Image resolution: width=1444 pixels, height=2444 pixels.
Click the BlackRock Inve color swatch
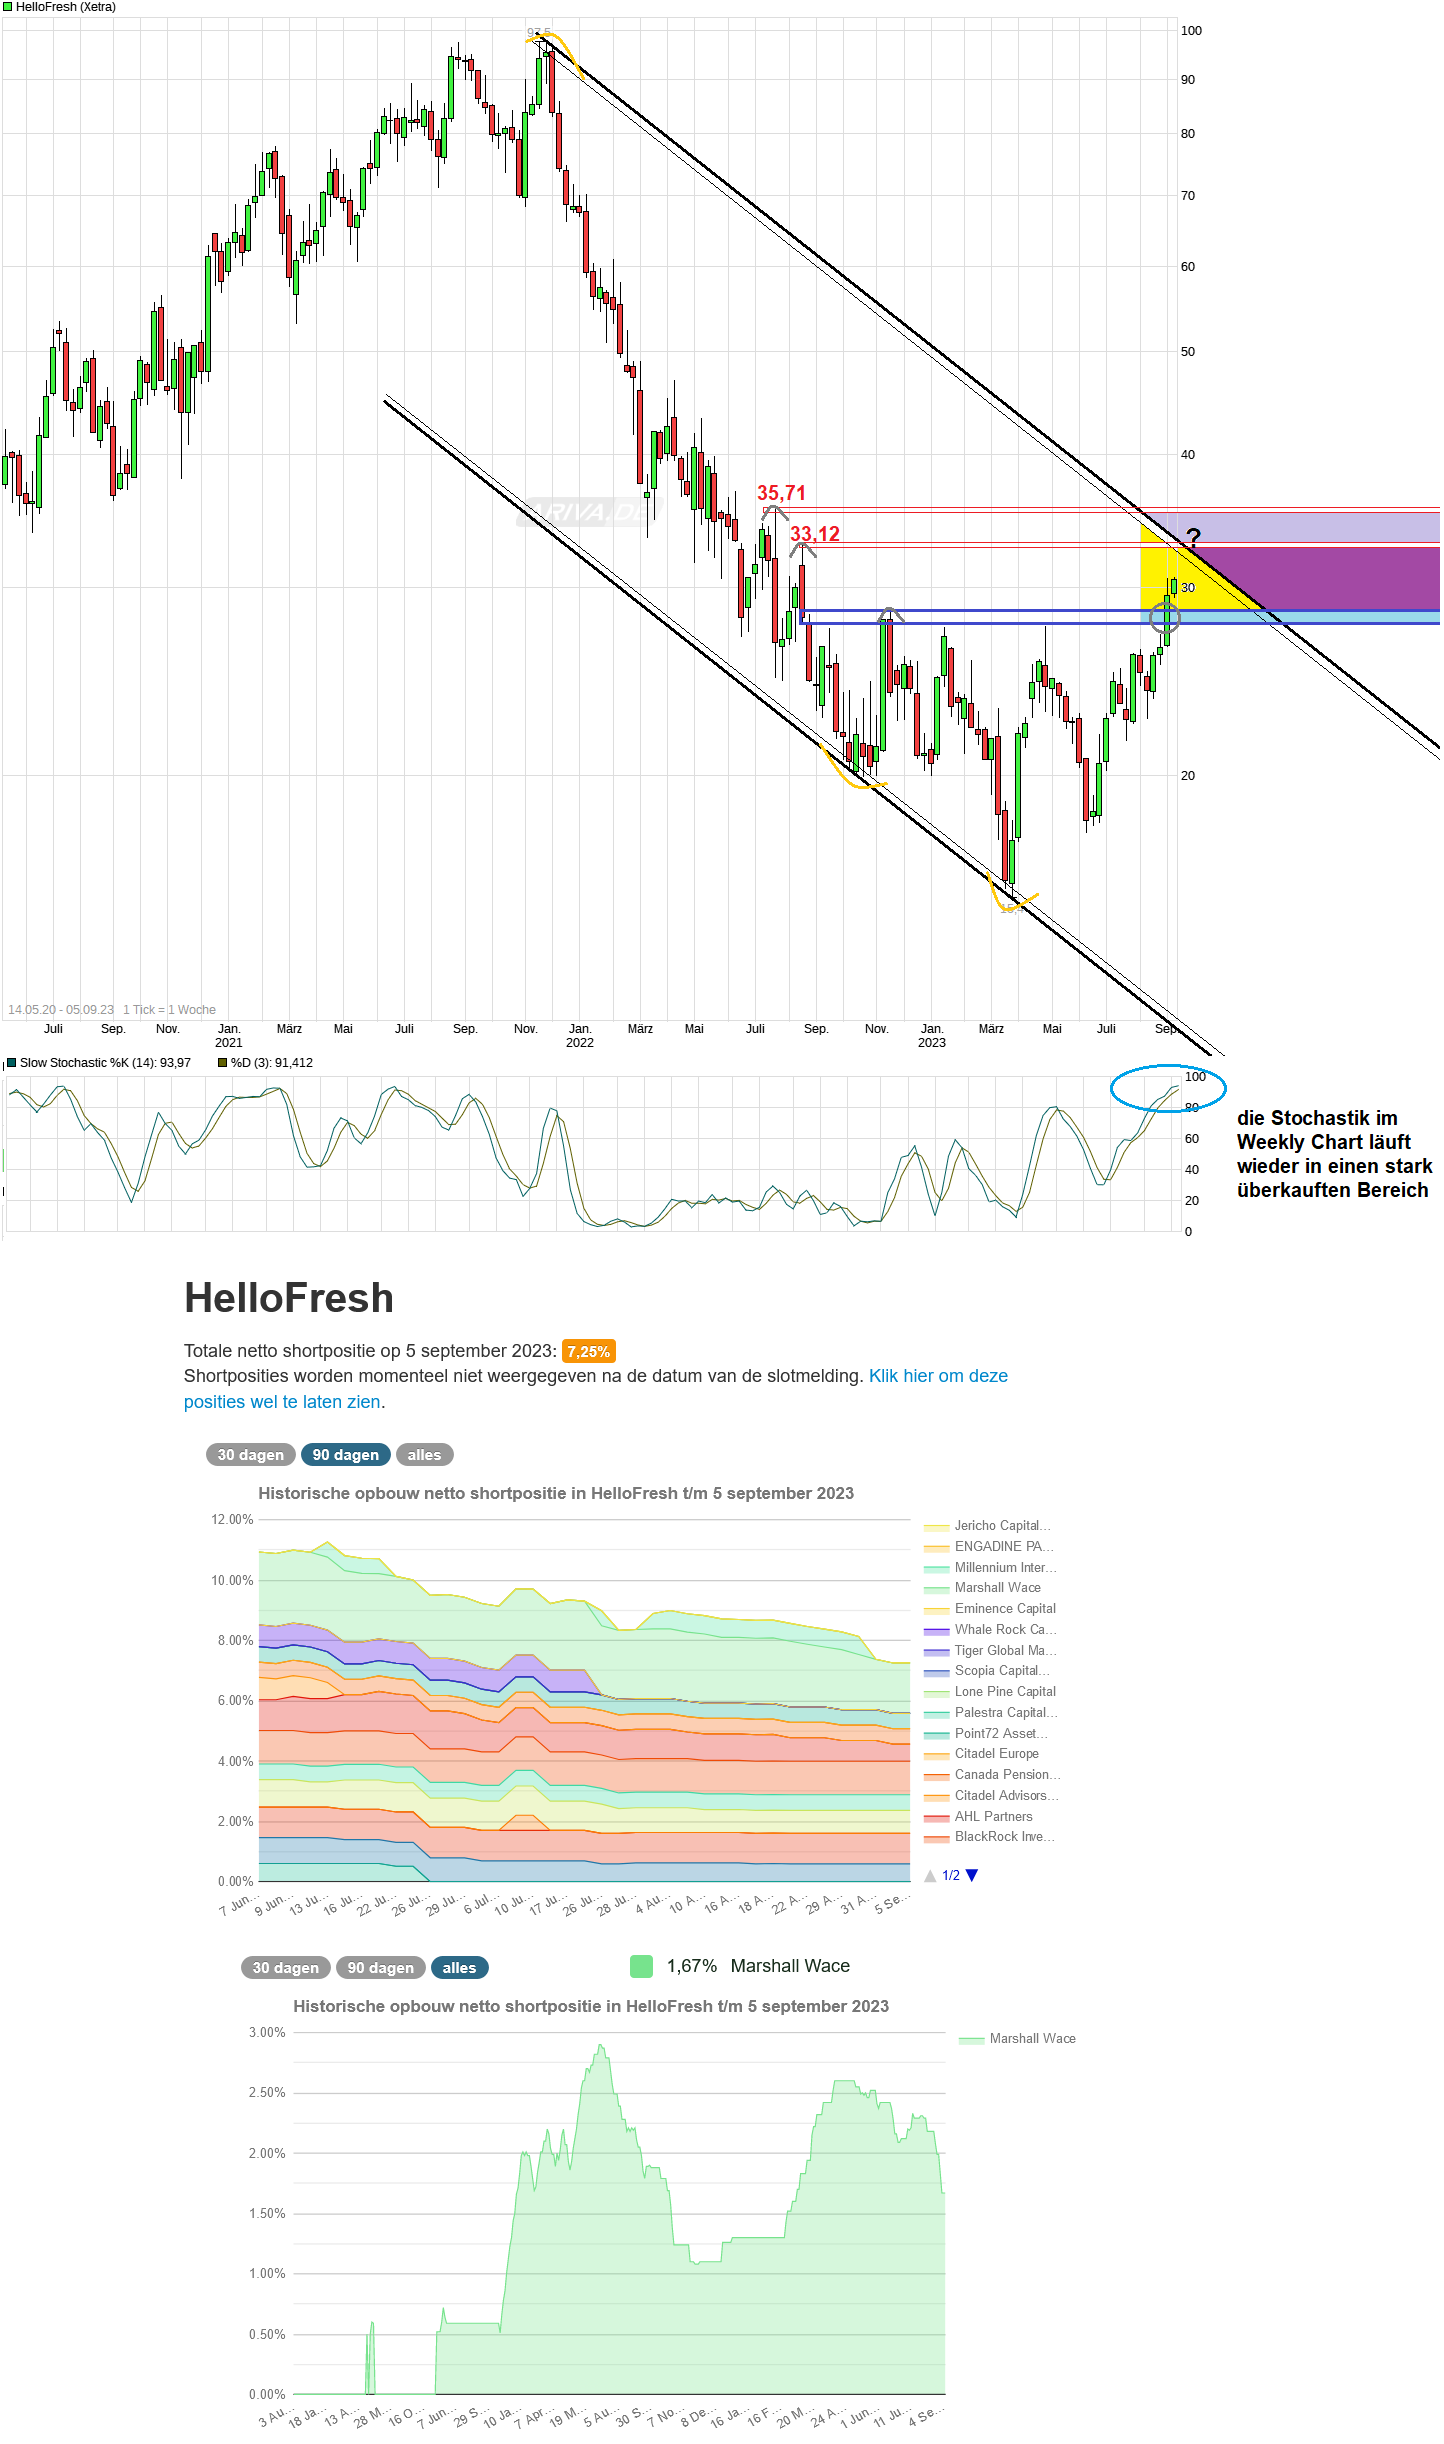coord(937,1838)
